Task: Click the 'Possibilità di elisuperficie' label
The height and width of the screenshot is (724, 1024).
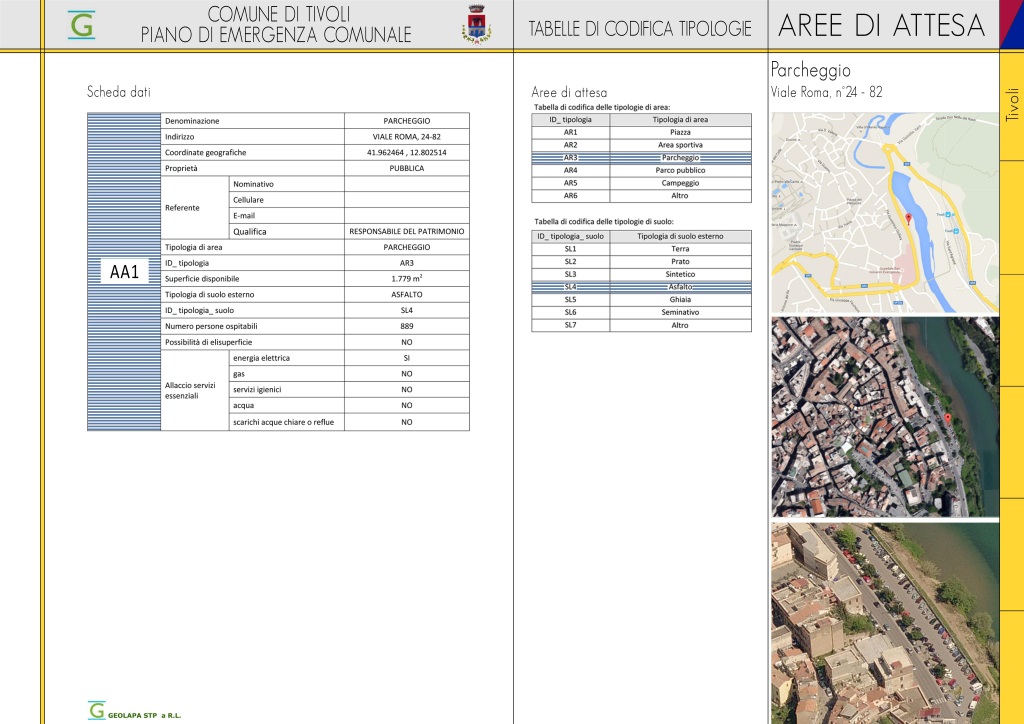Action: click(208, 342)
